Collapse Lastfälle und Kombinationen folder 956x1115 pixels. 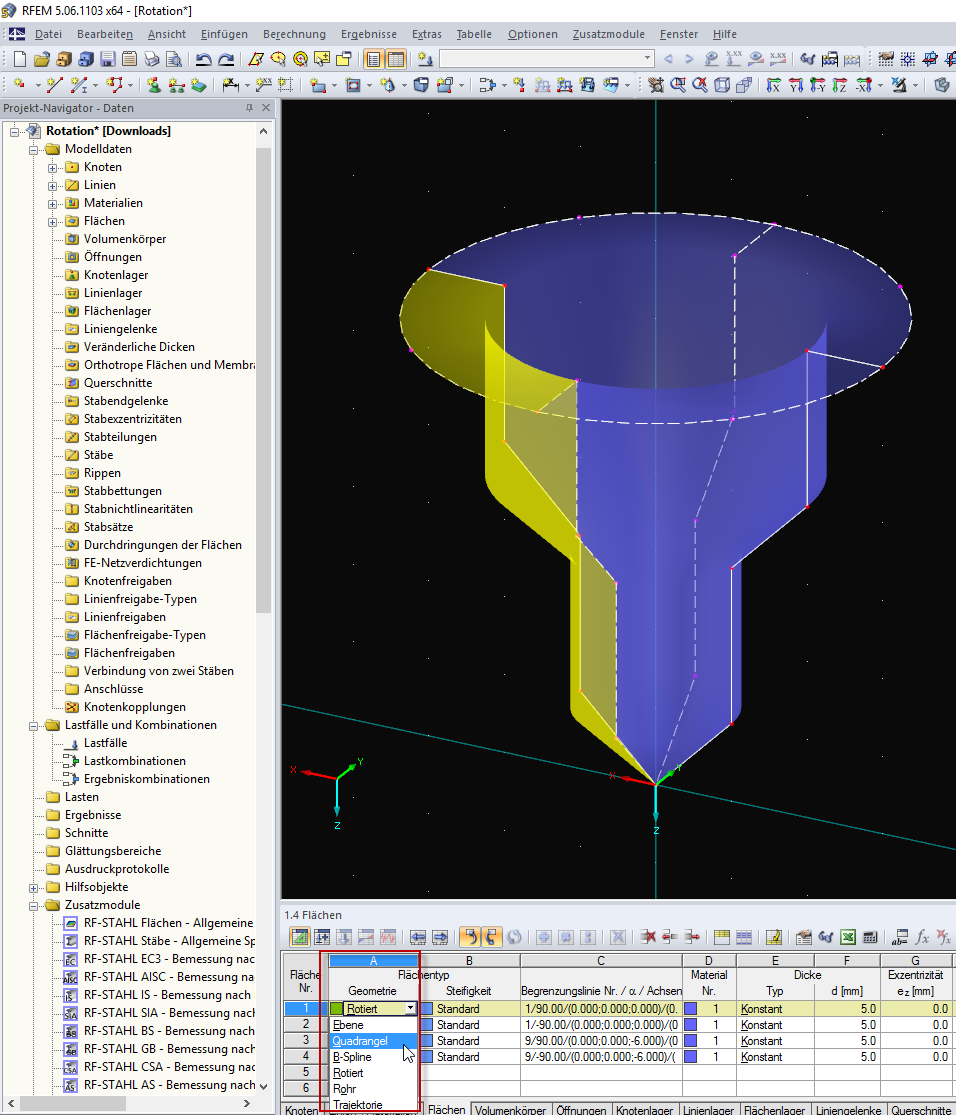pyautogui.click(x=33, y=726)
